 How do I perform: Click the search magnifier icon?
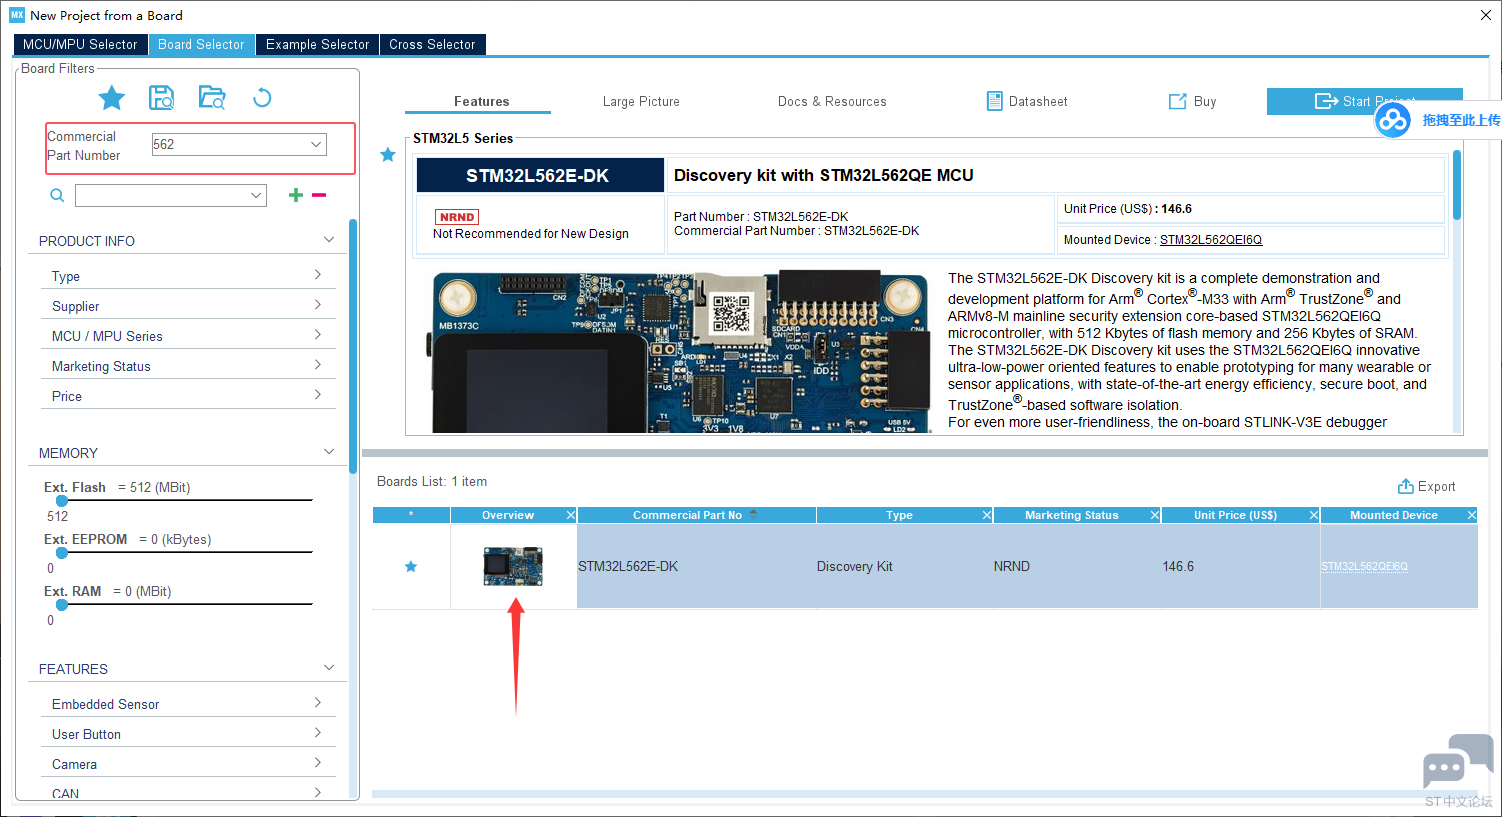(57, 195)
